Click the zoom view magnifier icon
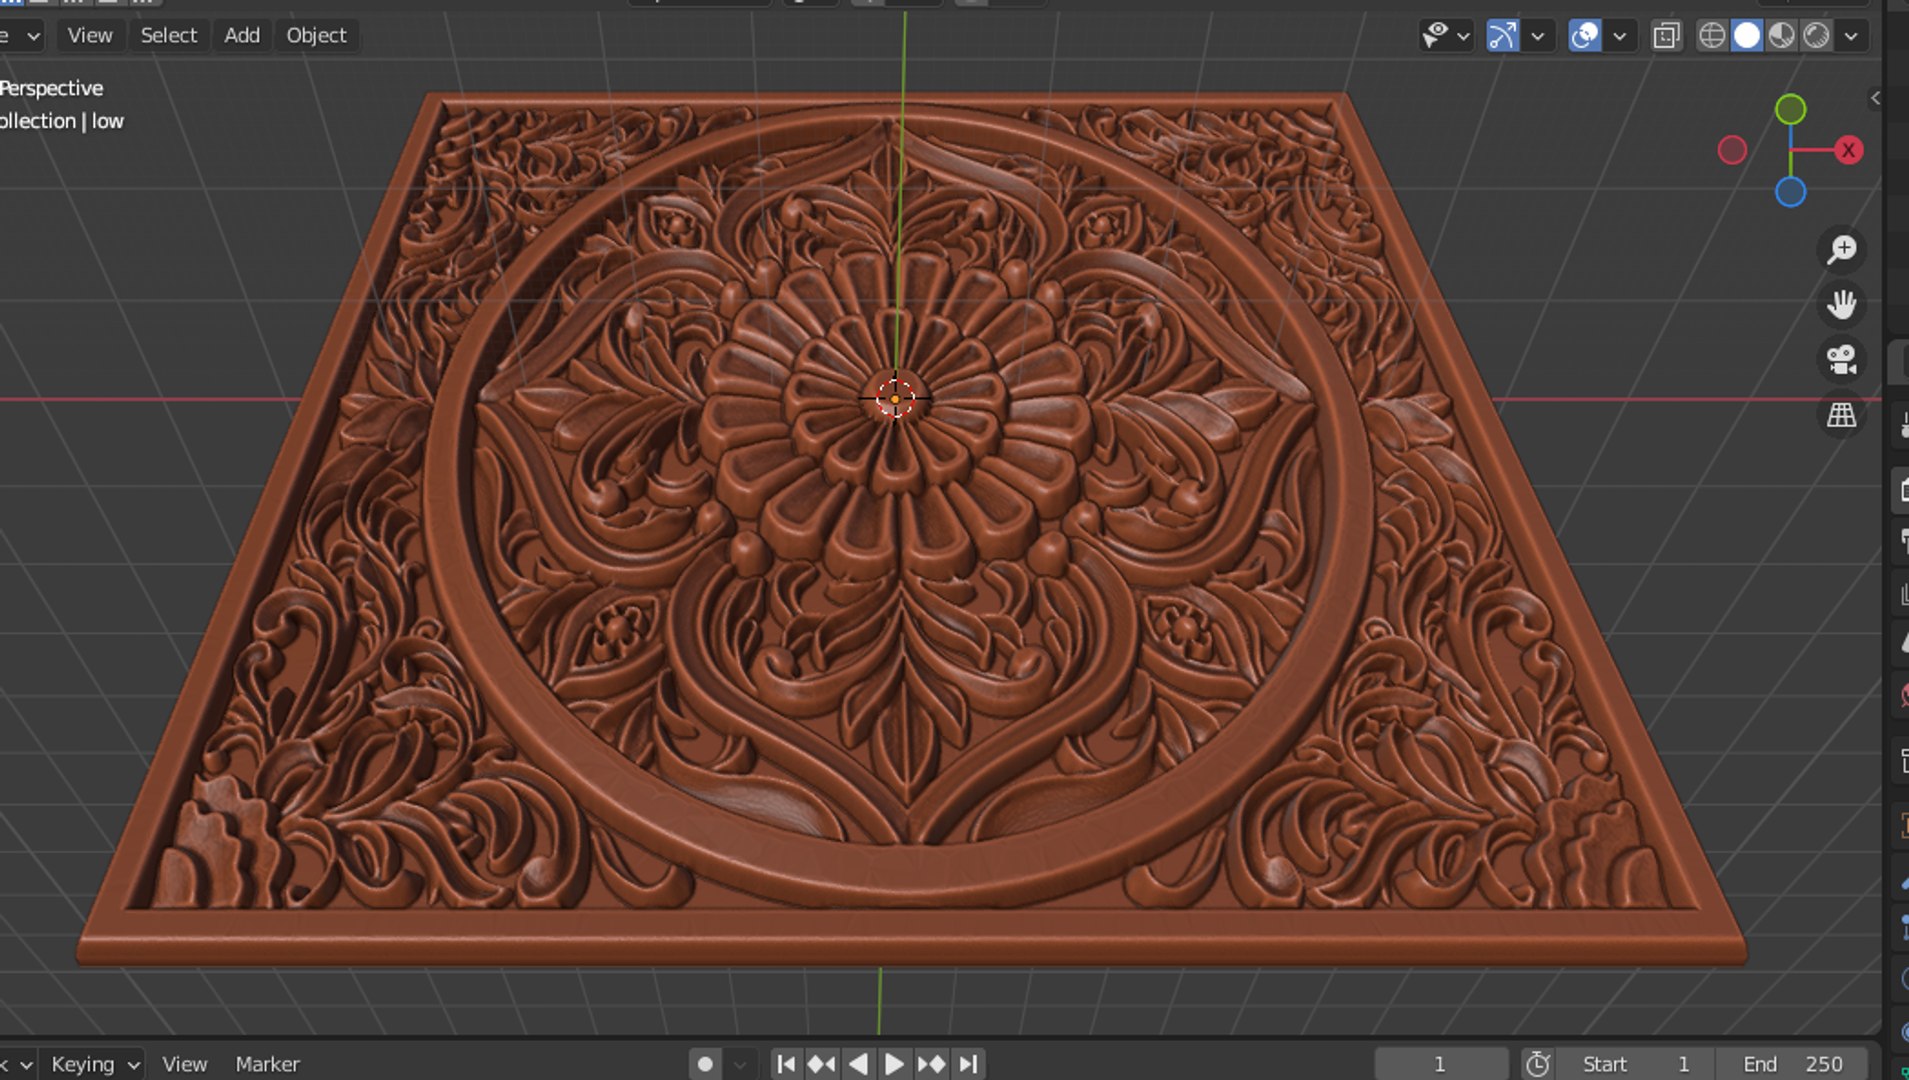 click(x=1841, y=249)
